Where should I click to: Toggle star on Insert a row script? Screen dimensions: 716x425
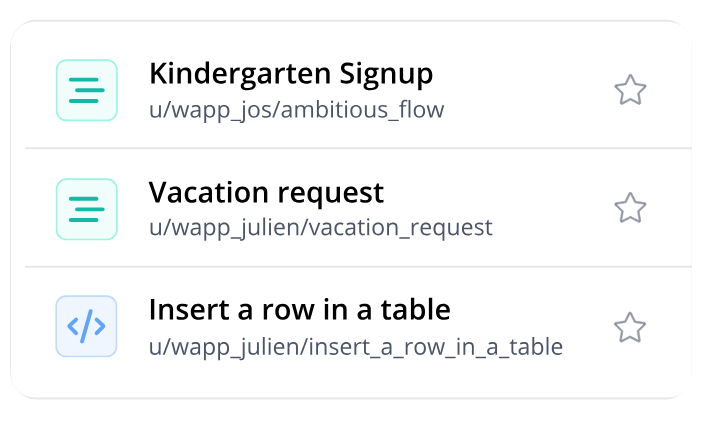click(x=630, y=327)
